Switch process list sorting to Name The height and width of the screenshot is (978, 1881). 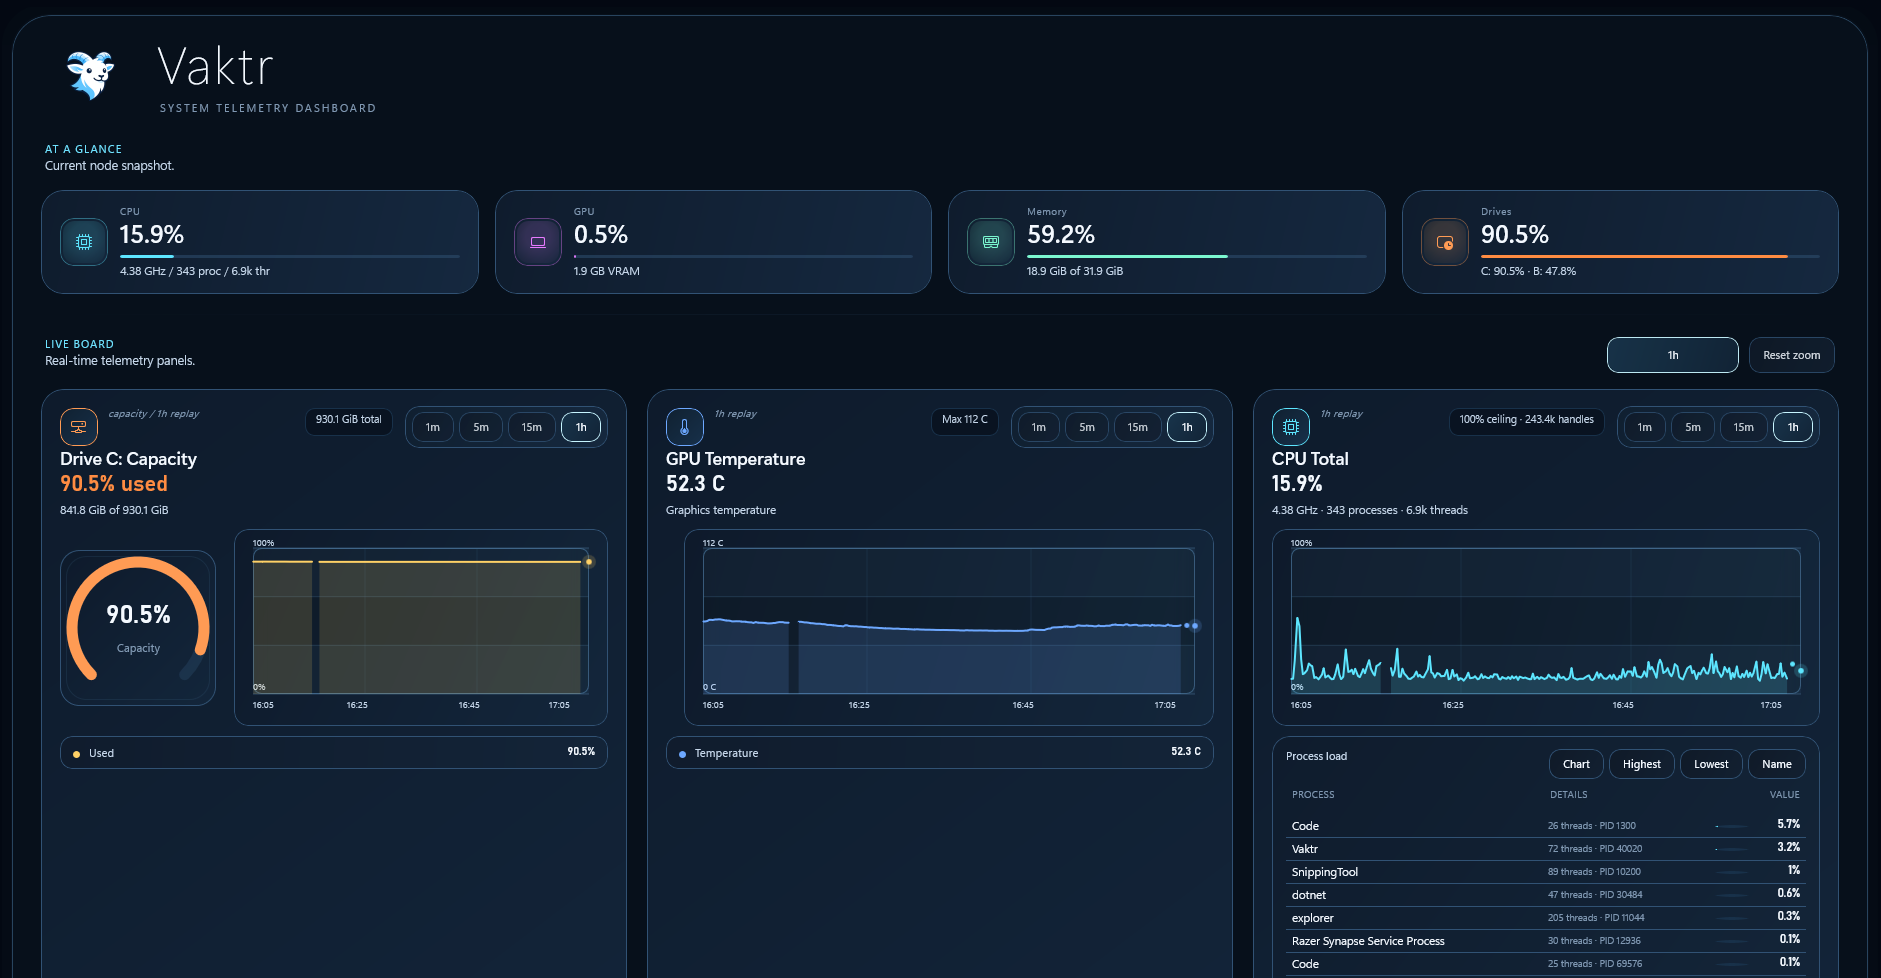(1777, 763)
